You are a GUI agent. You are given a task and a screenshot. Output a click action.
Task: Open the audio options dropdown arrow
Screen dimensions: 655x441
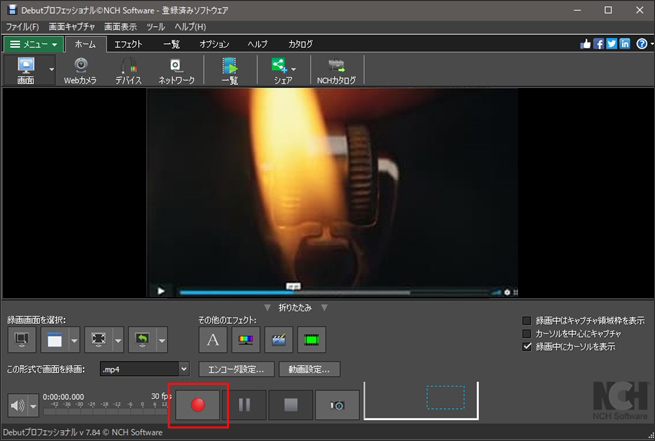pyautogui.click(x=33, y=406)
